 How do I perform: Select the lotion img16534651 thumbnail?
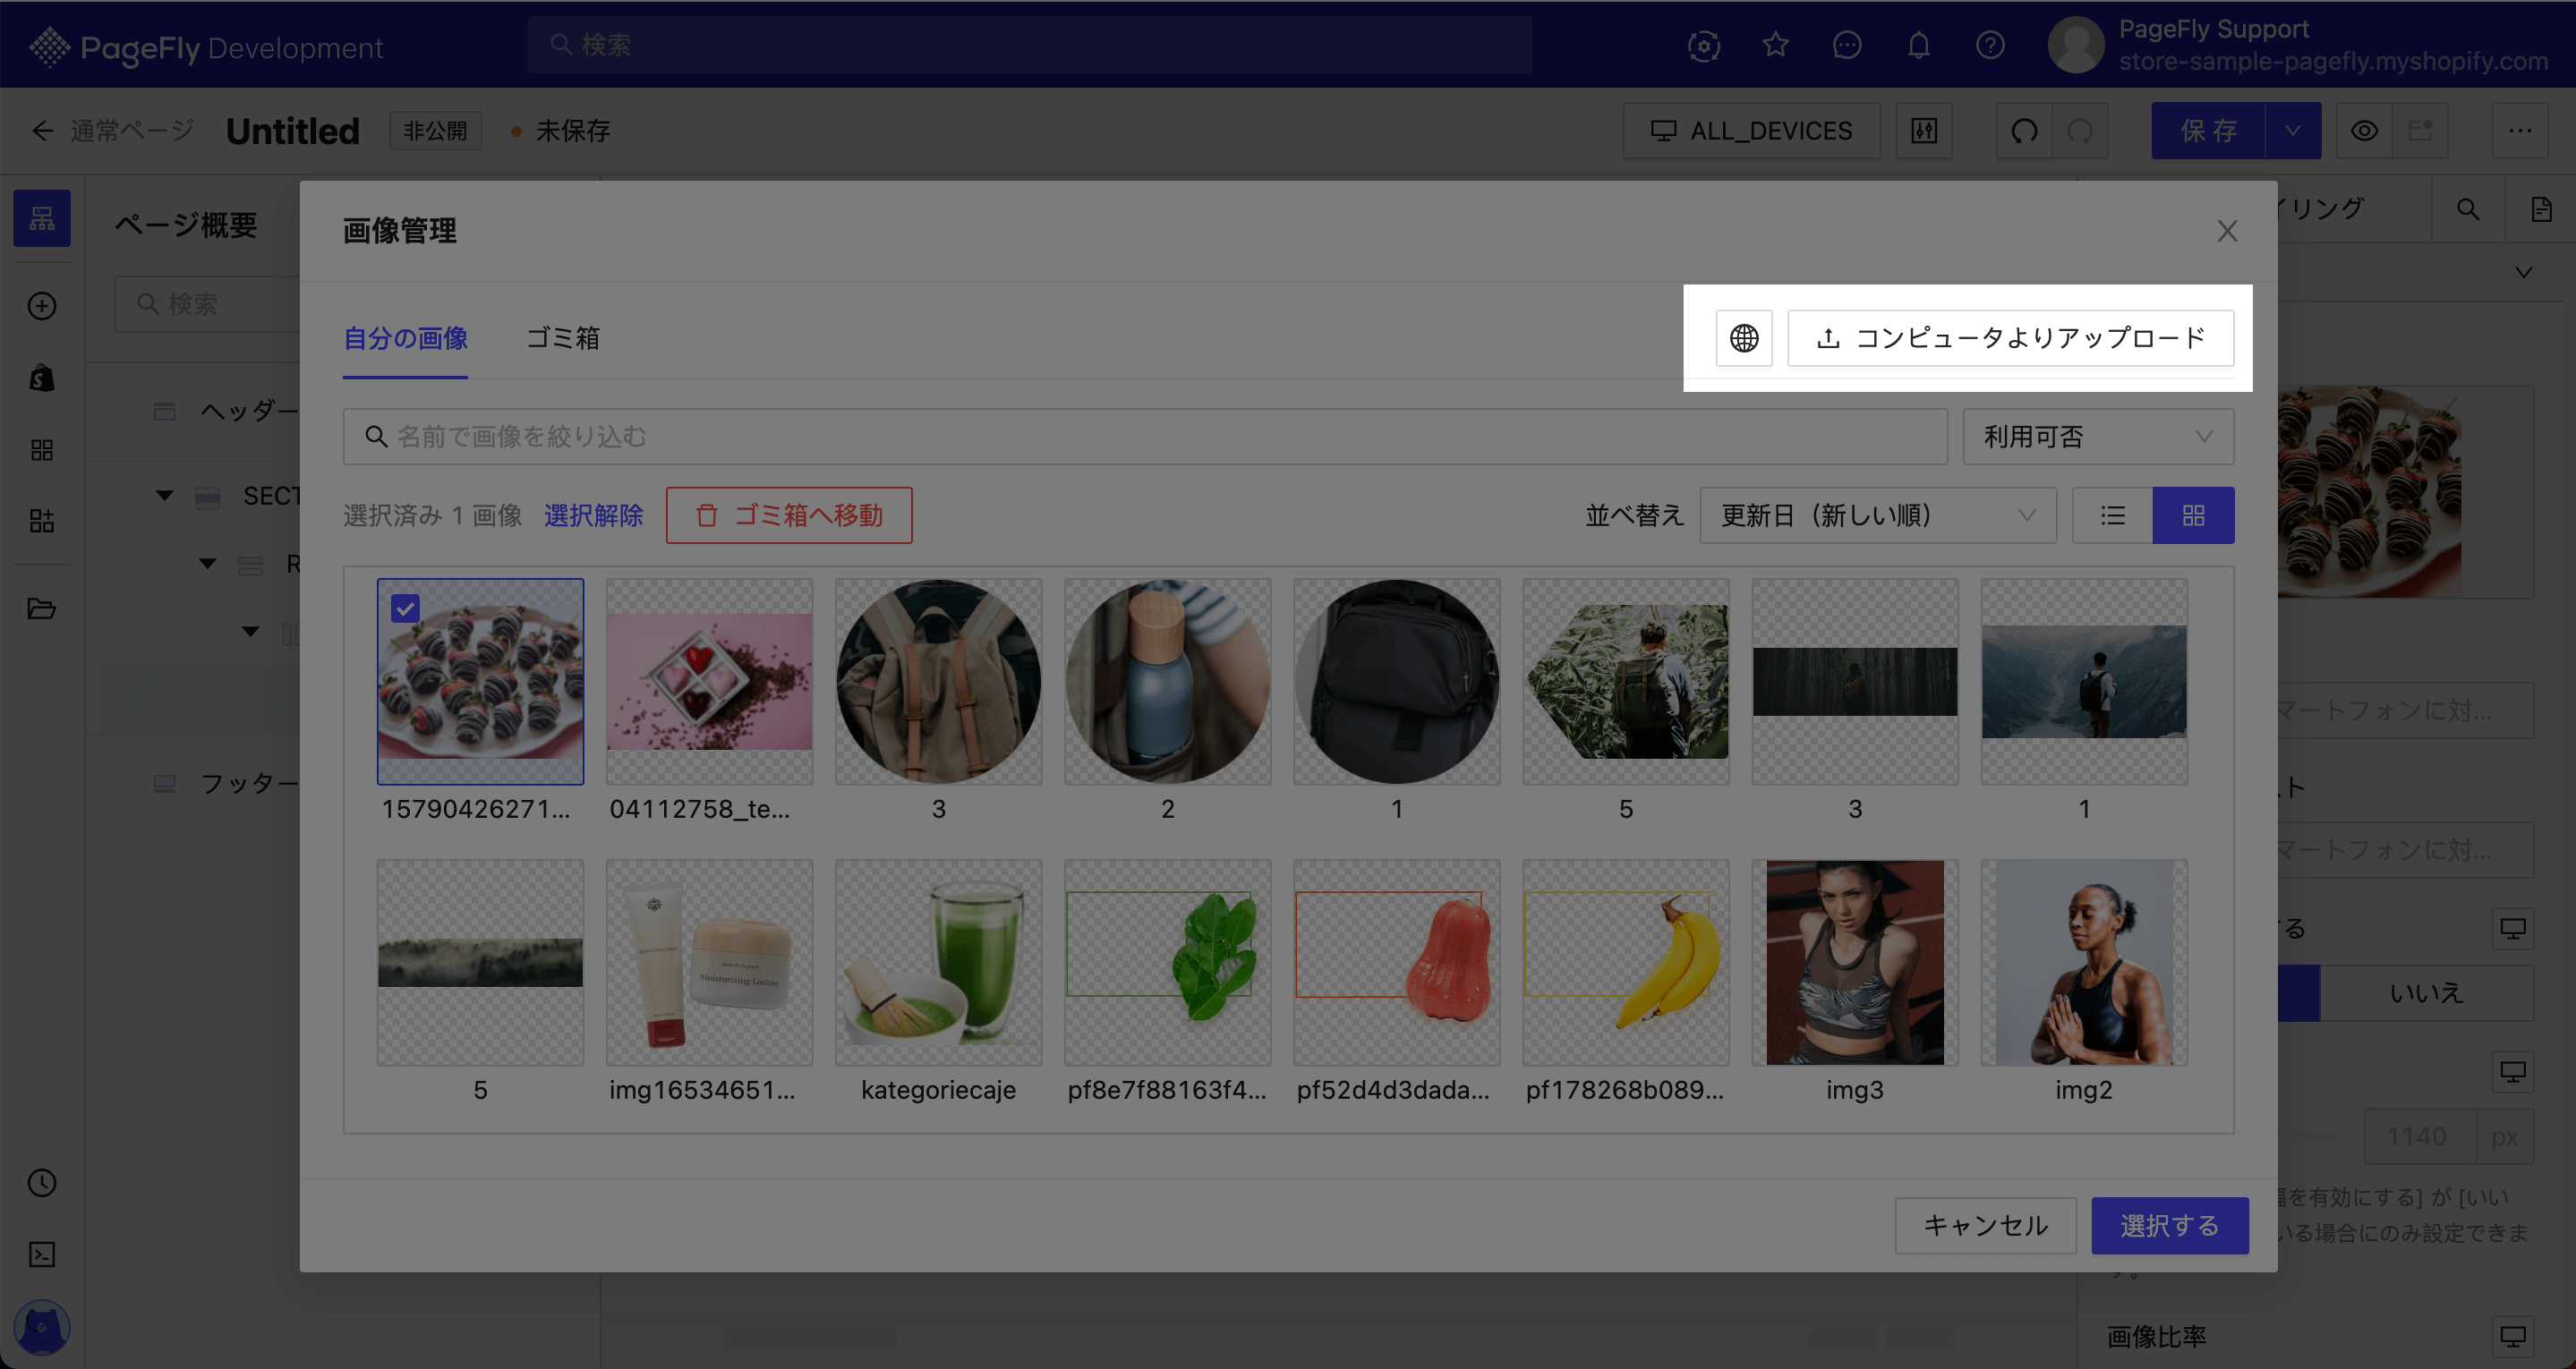[709, 962]
